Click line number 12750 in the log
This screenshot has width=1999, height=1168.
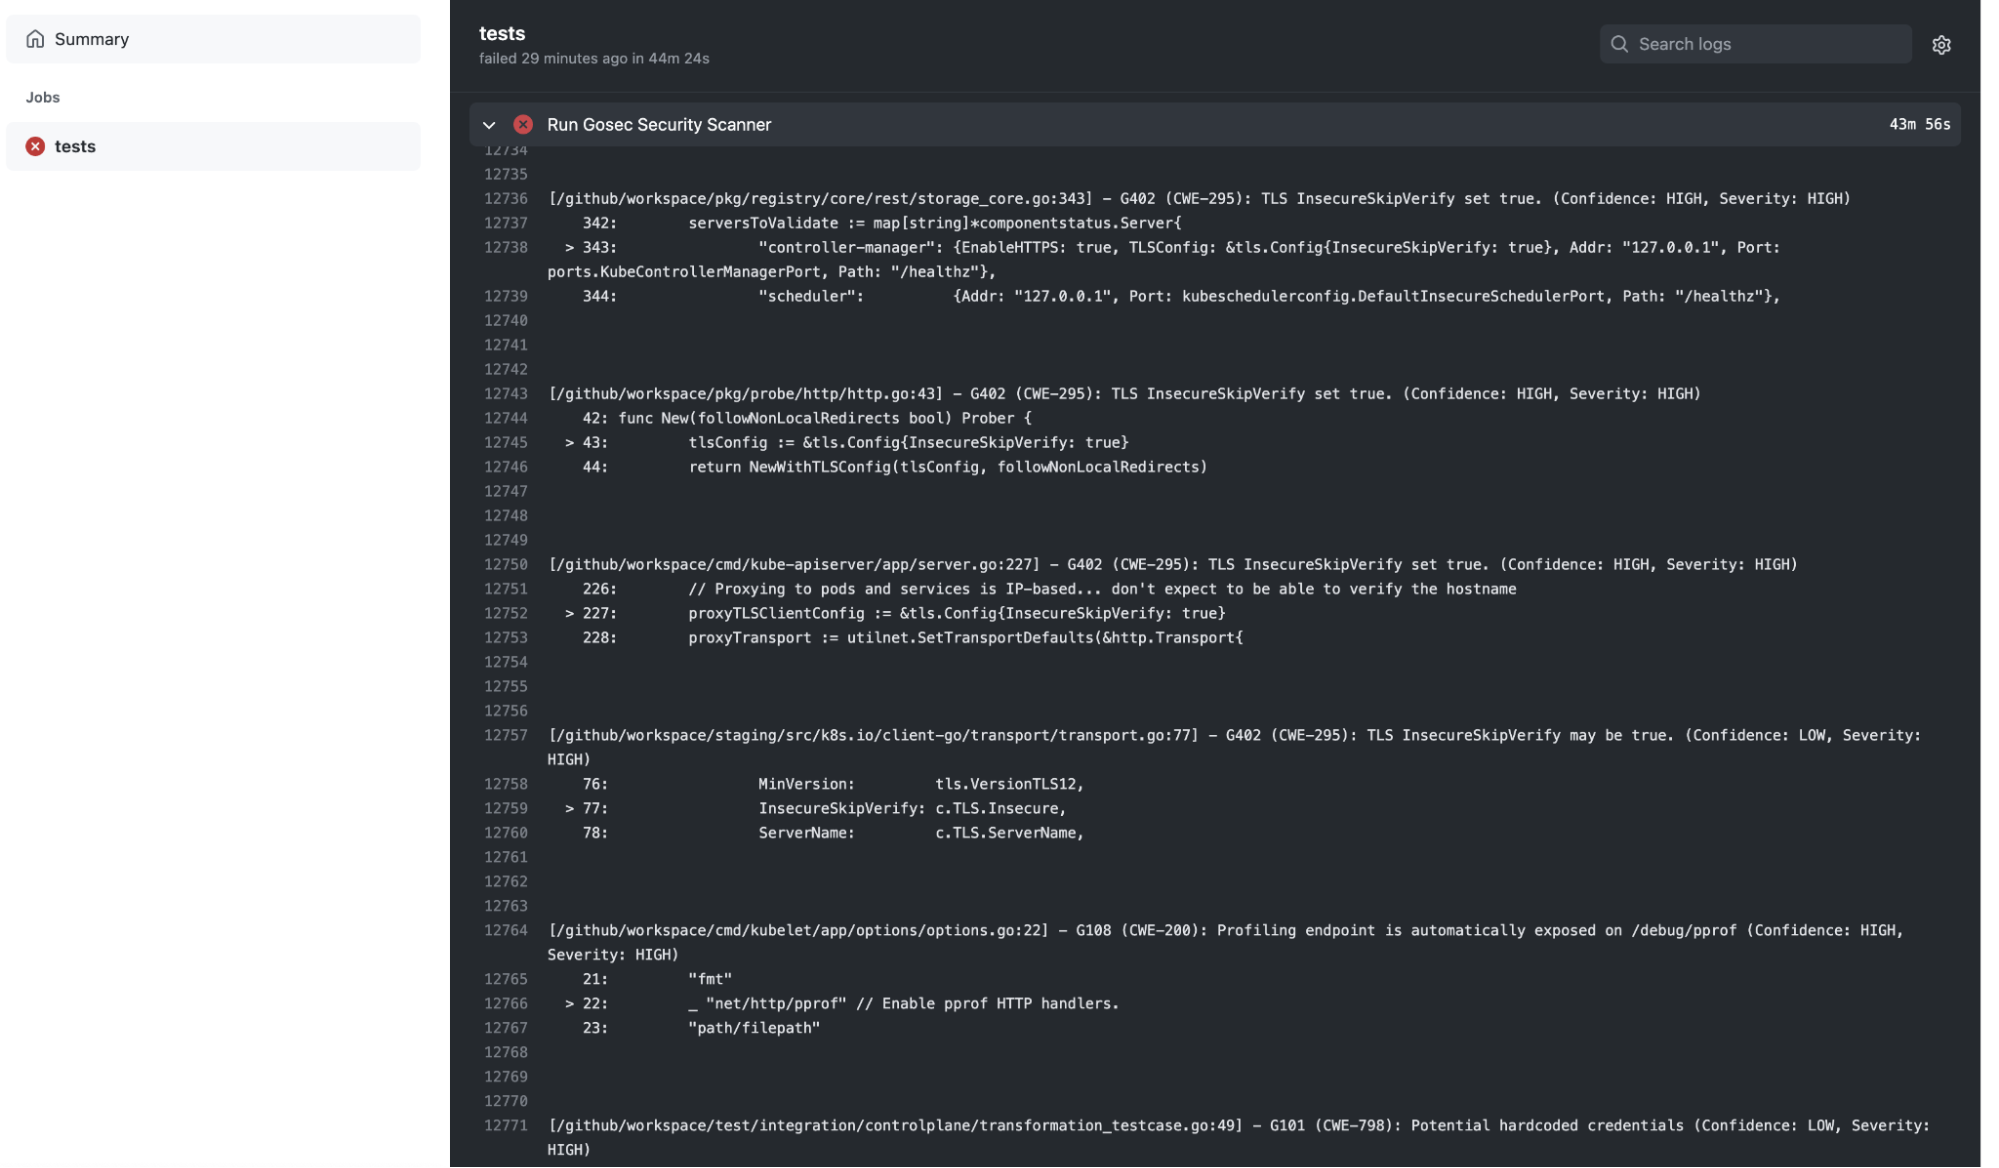[x=505, y=564]
